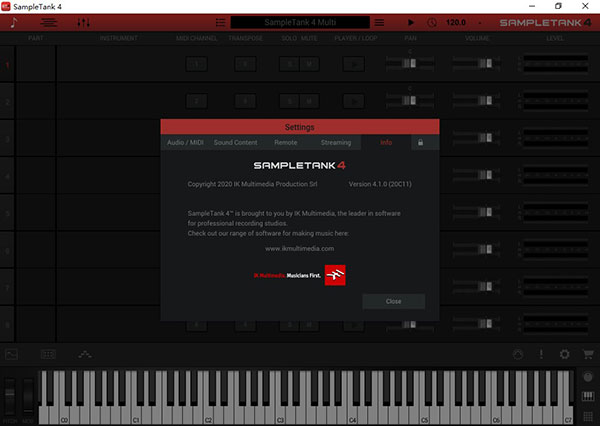This screenshot has height=426, width=600.
Task: Select the Info tab
Action: [386, 142]
